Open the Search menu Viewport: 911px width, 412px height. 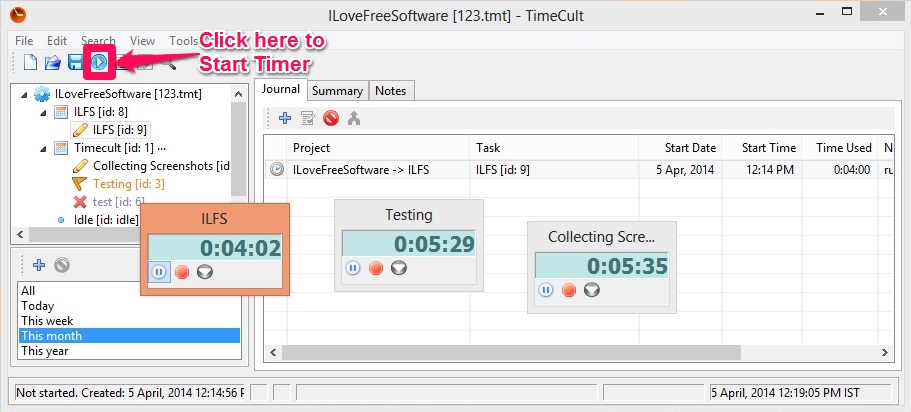98,41
